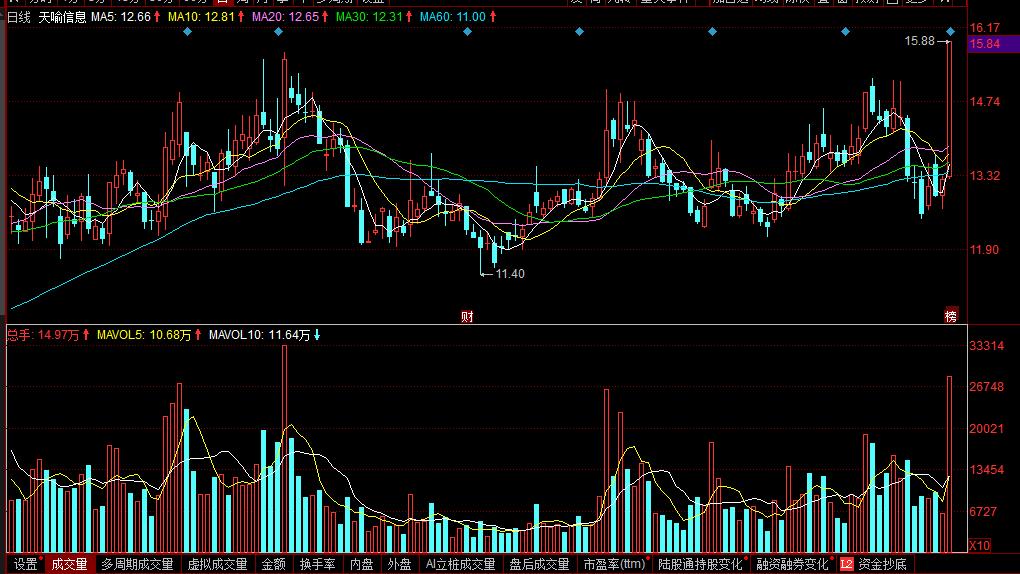Click the diamond marker beside the MA10 label

[187, 31]
